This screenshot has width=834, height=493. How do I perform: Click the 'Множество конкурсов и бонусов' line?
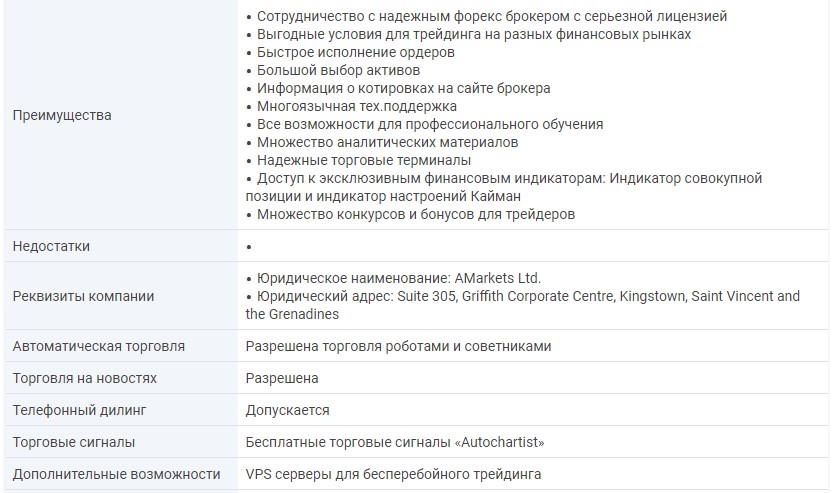click(x=415, y=214)
